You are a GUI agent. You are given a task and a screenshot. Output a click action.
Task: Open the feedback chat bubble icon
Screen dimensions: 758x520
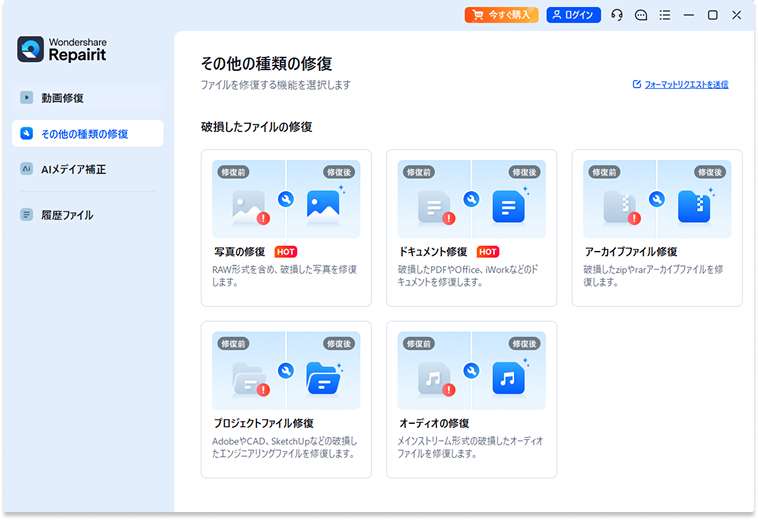[x=641, y=15]
